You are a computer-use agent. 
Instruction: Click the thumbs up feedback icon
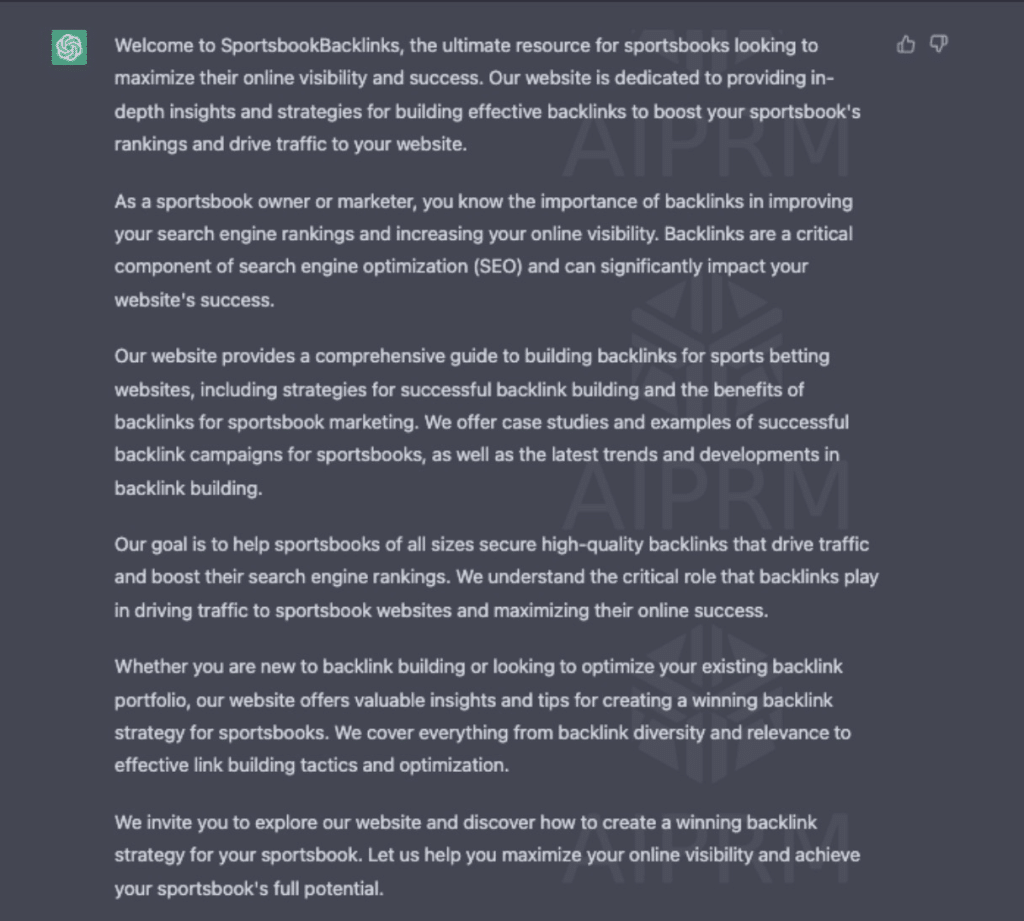tap(906, 44)
